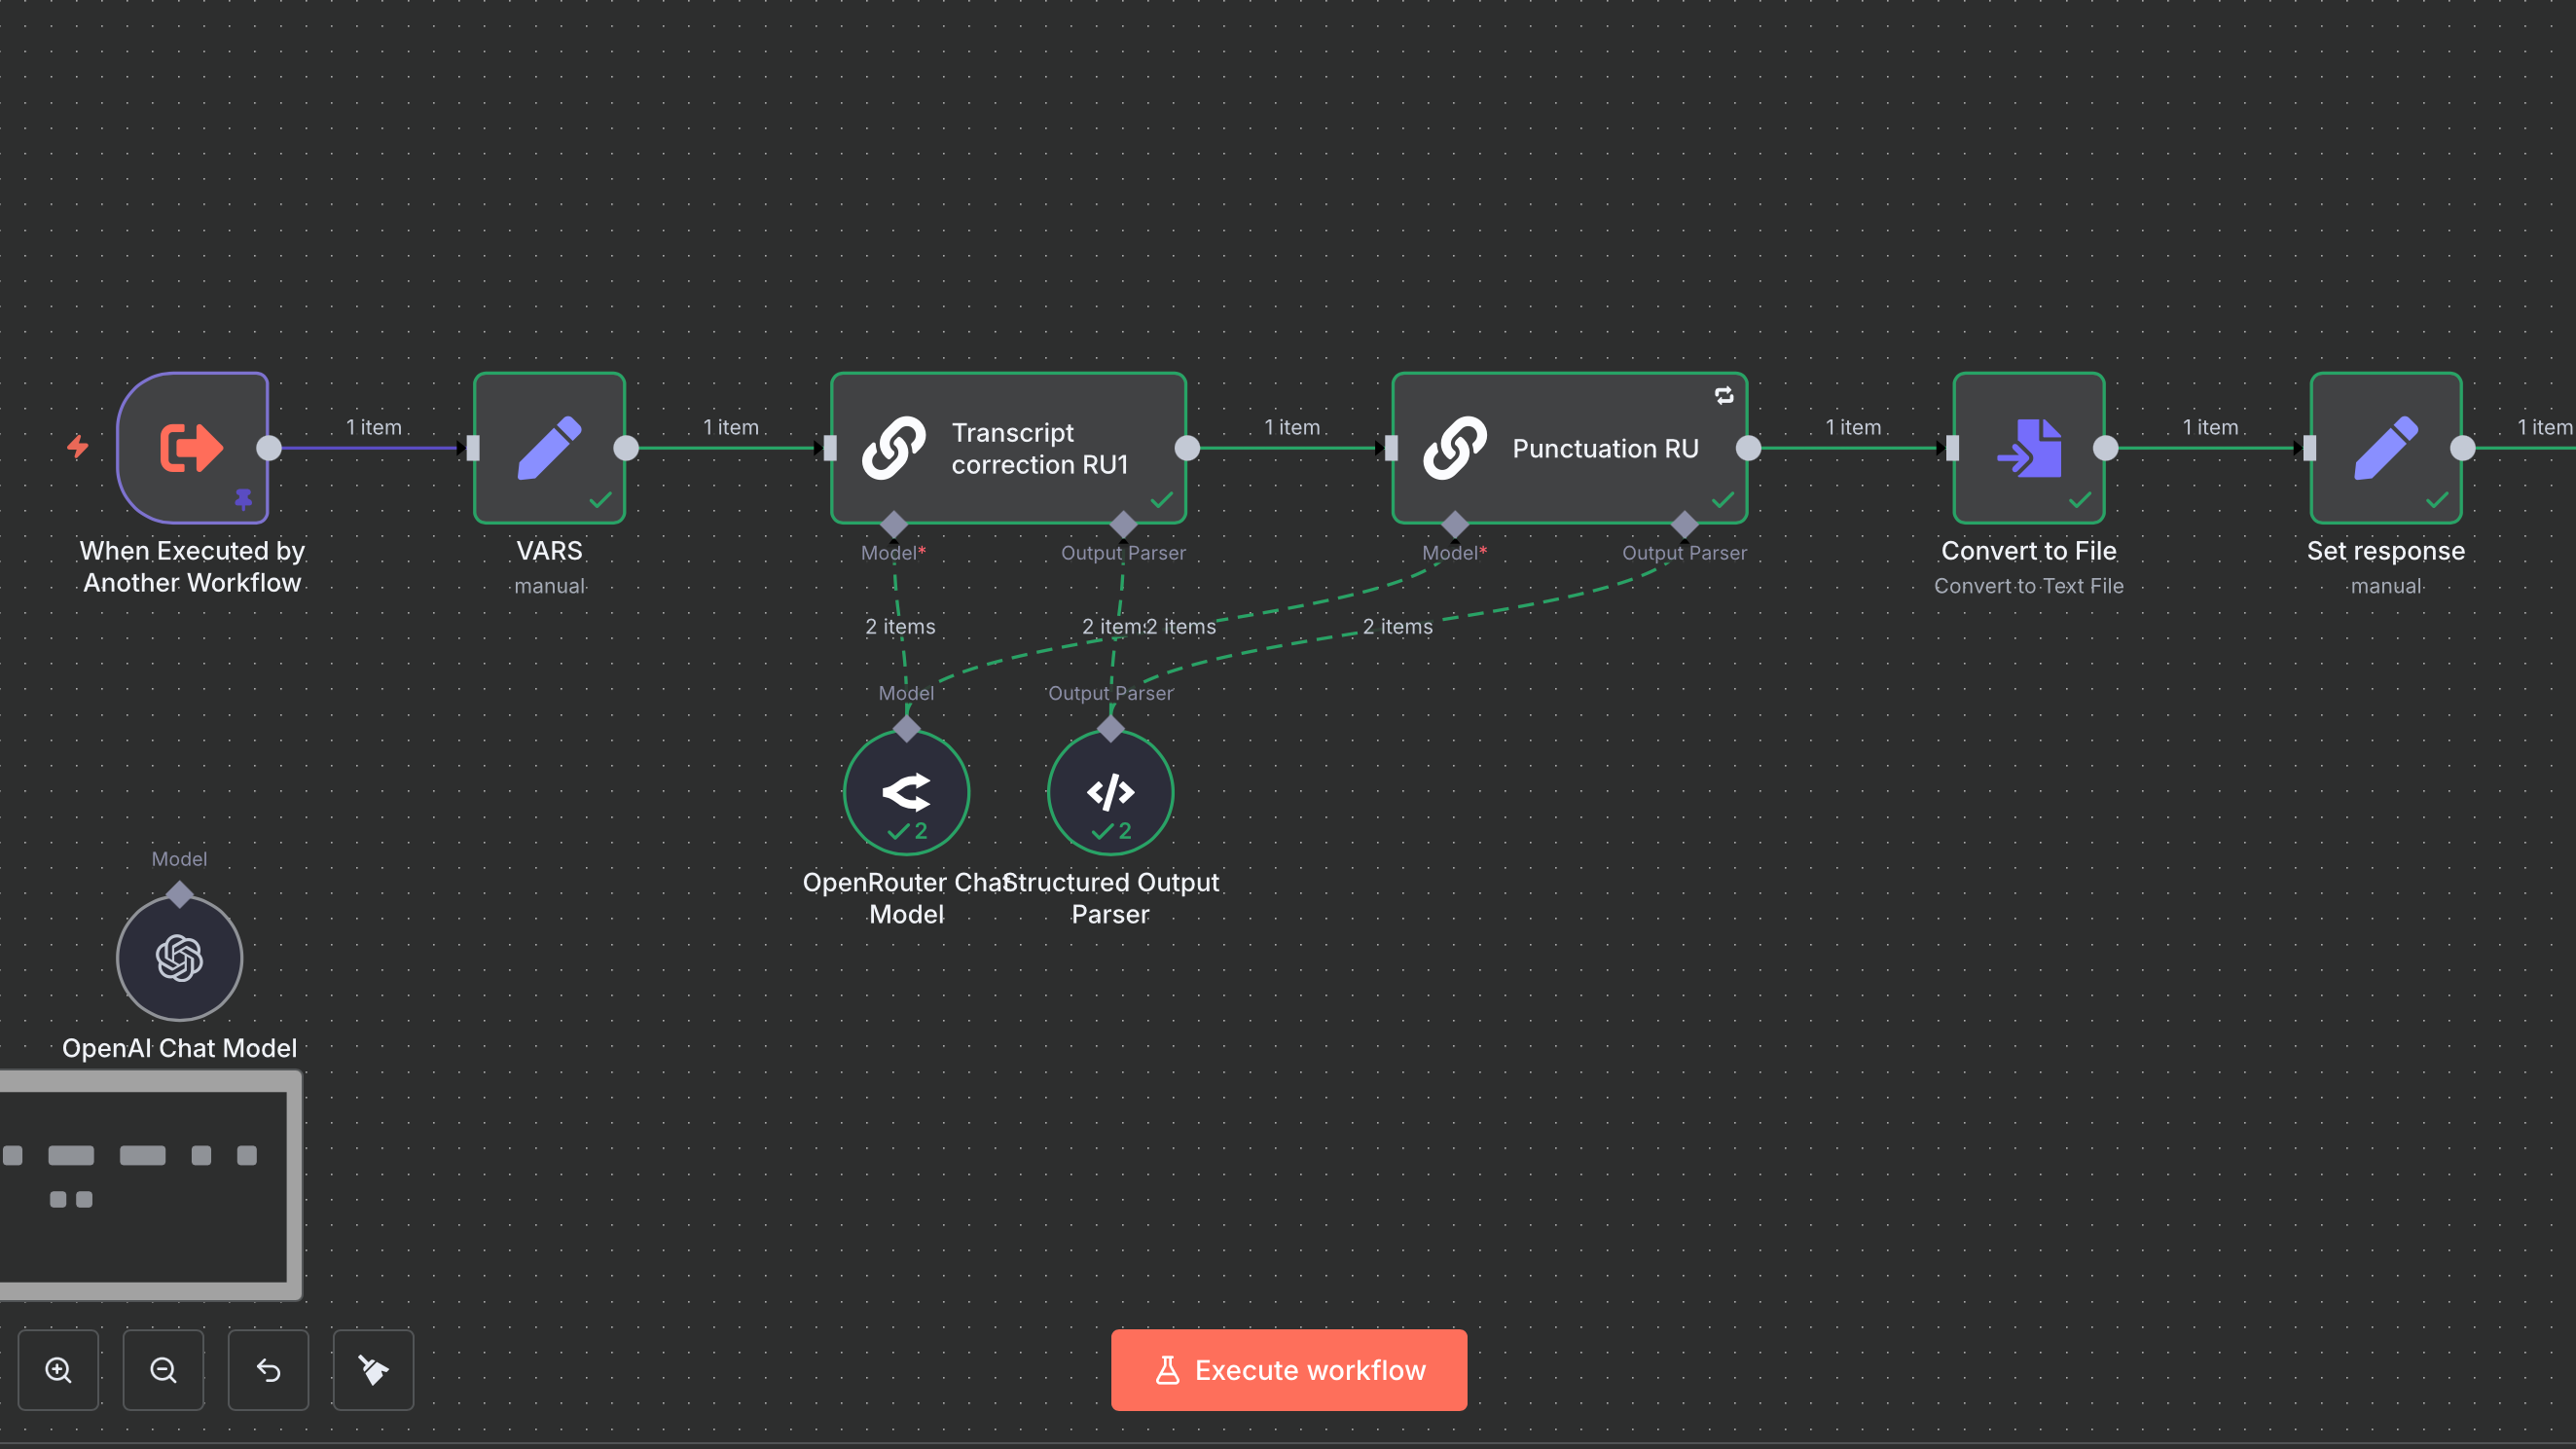The image size is (2576, 1449).
Task: Click the Model connector on Transcript correction RU1
Action: 894,524
